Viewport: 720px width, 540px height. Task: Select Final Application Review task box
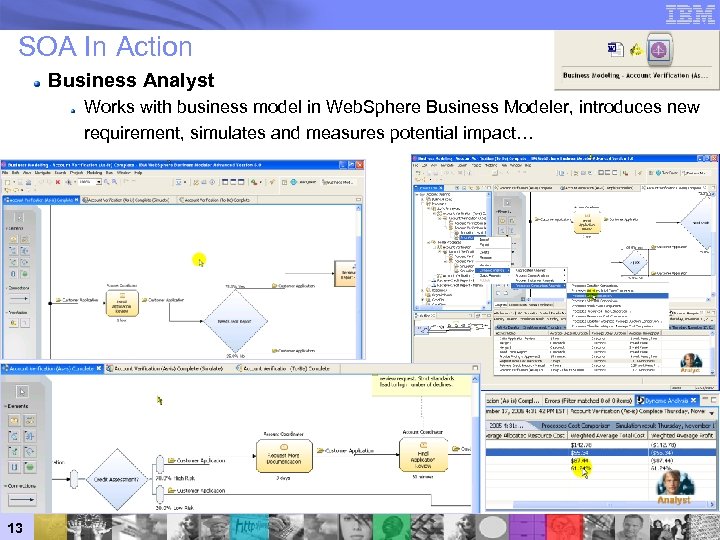pos(423,455)
